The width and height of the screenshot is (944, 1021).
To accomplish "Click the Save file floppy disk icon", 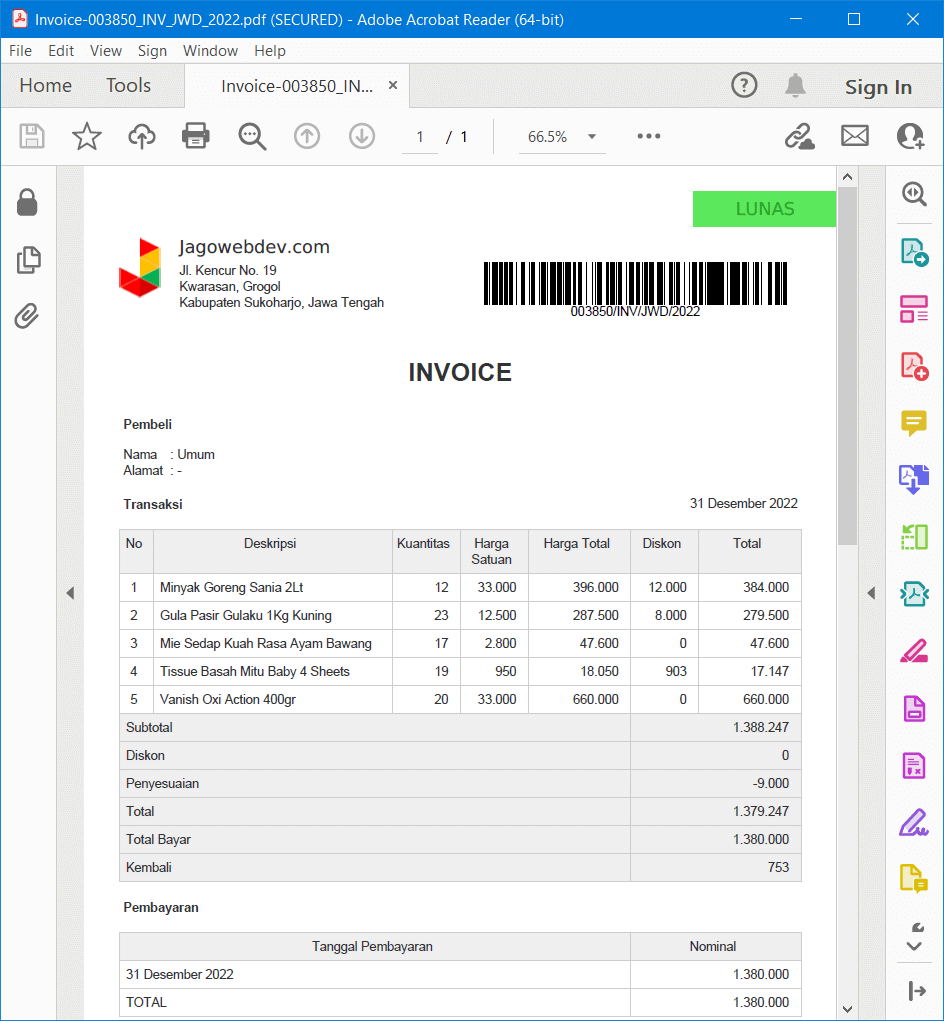I will [x=32, y=137].
